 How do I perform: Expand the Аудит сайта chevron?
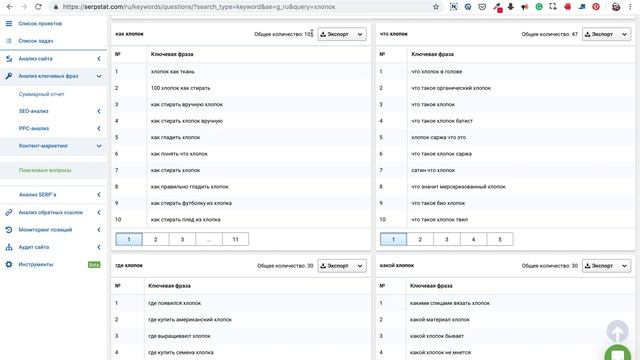(99, 247)
